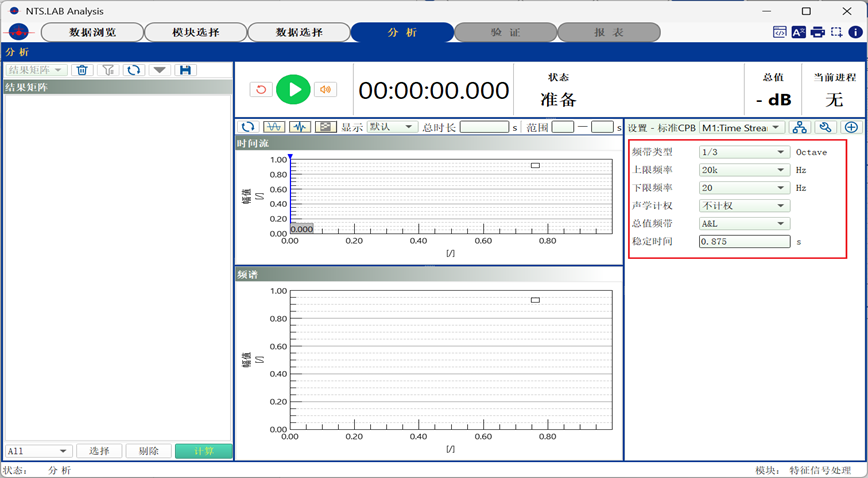Toggle the orange speaker audio icon
Image resolution: width=868 pixels, height=478 pixels.
pos(325,90)
